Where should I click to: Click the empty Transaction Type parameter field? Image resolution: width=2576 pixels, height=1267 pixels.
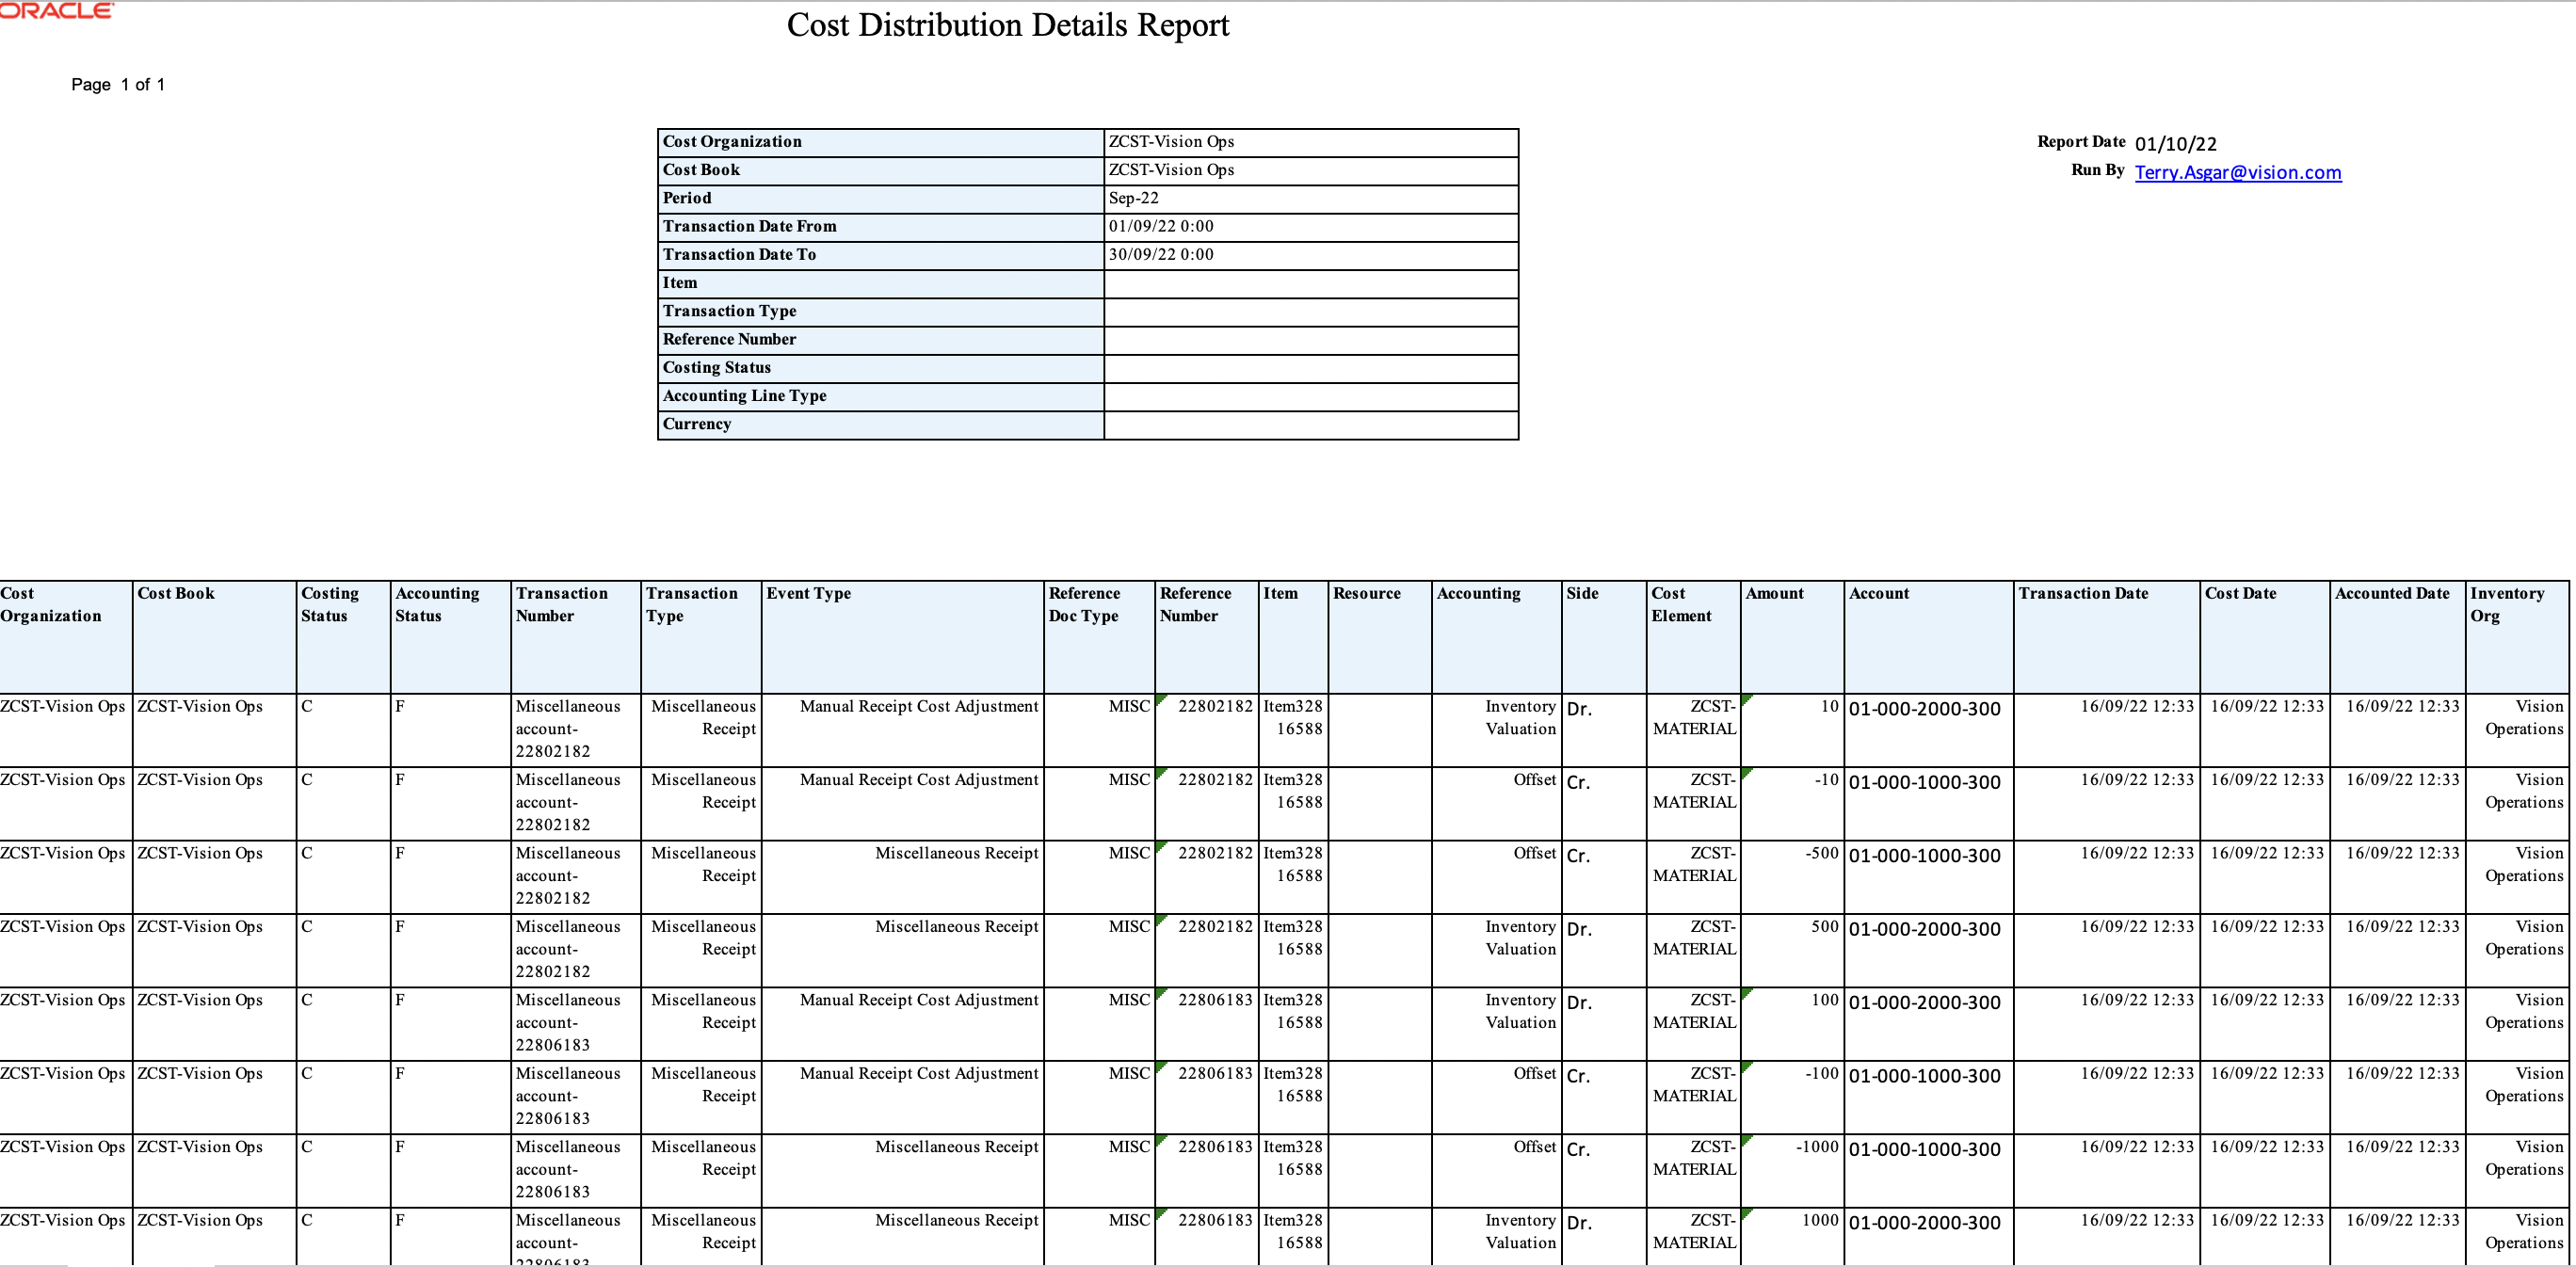point(1311,312)
